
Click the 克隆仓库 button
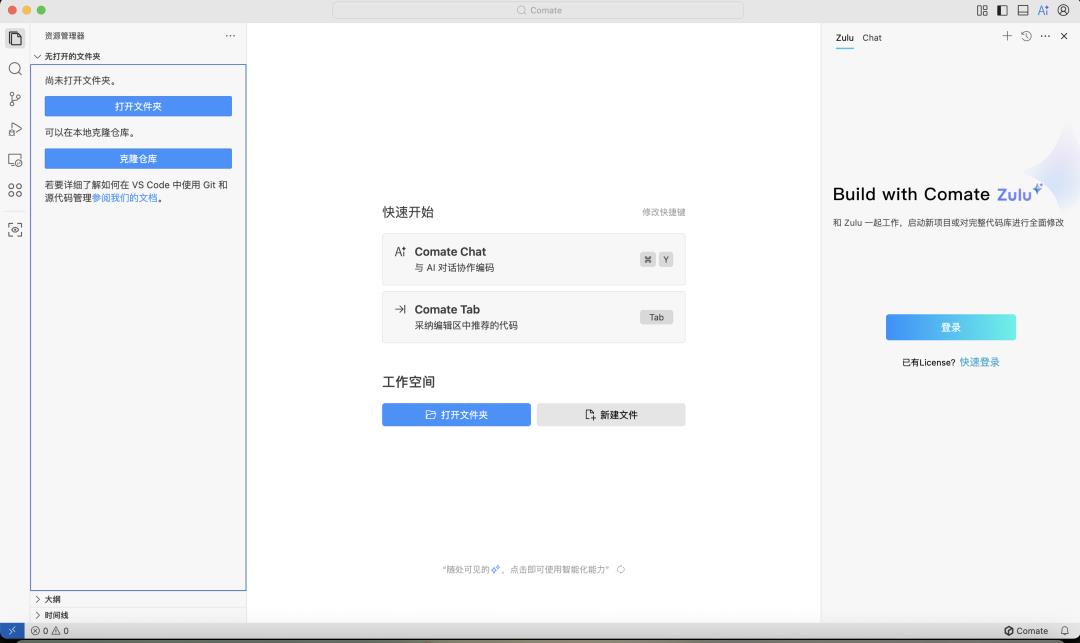(138, 158)
